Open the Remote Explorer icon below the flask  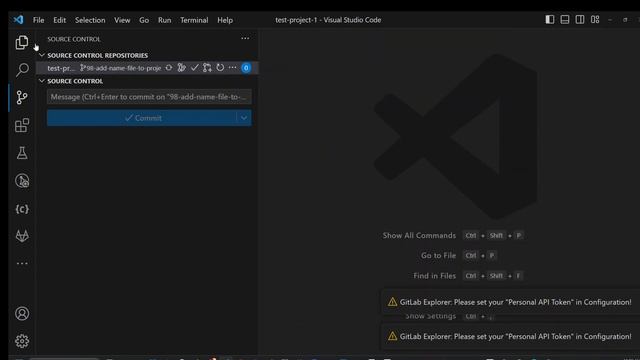[x=22, y=181]
